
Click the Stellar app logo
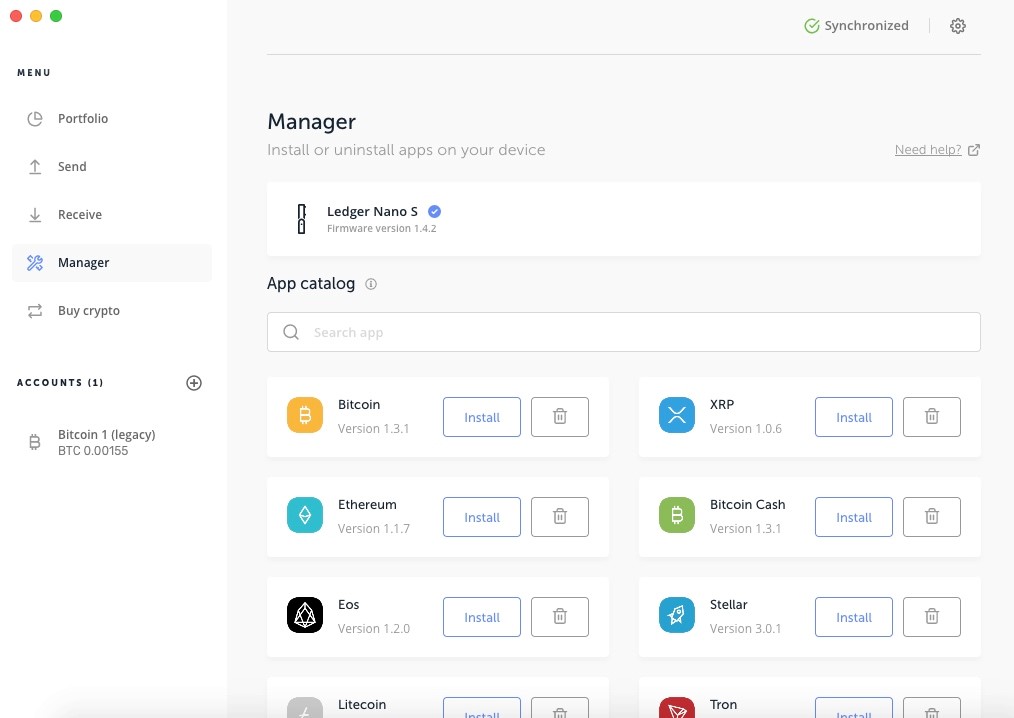(x=676, y=615)
